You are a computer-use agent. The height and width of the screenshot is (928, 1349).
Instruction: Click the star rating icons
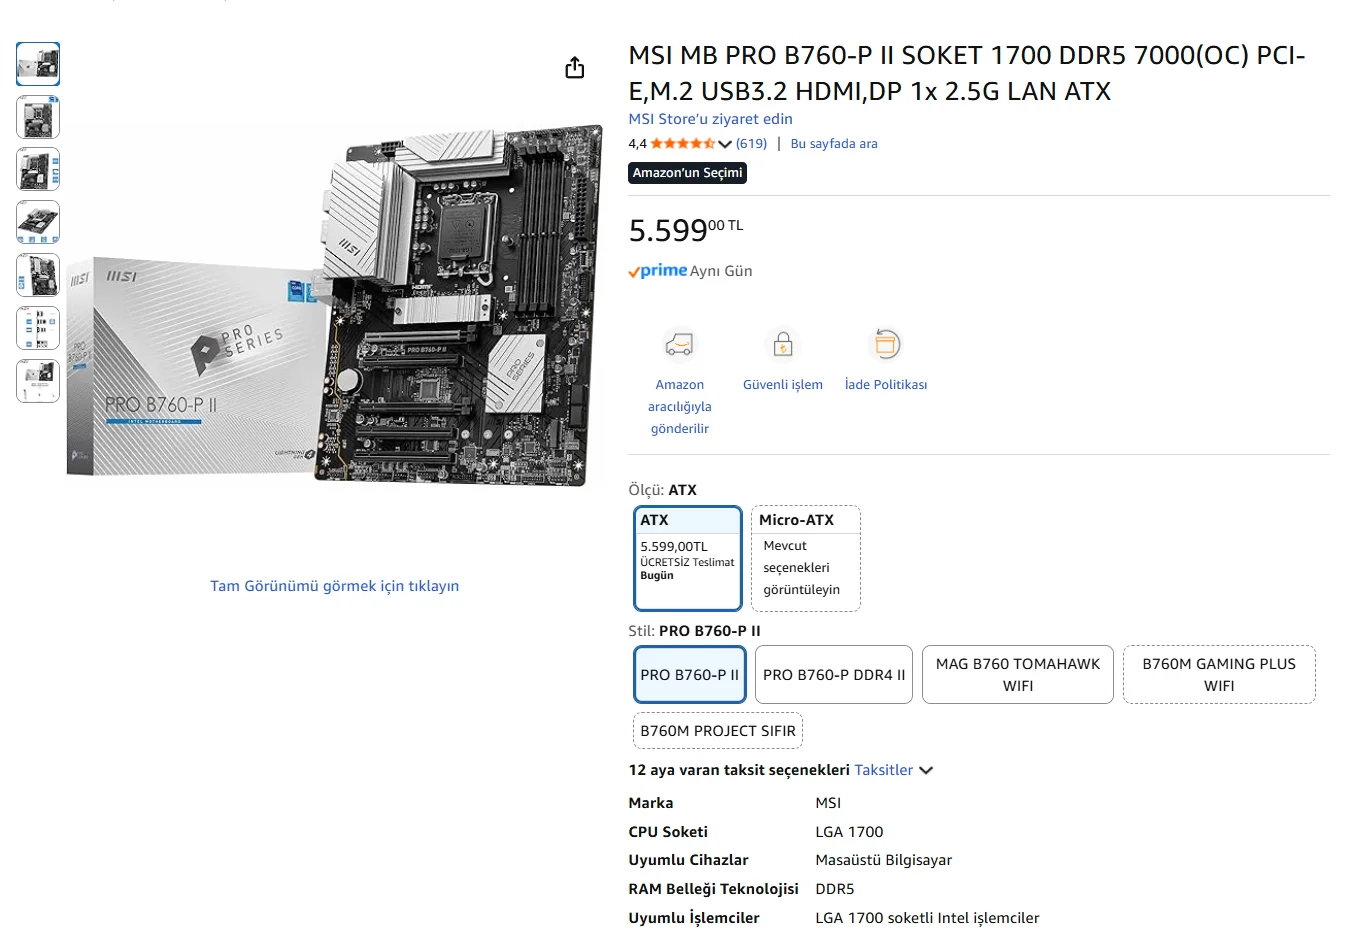683,144
